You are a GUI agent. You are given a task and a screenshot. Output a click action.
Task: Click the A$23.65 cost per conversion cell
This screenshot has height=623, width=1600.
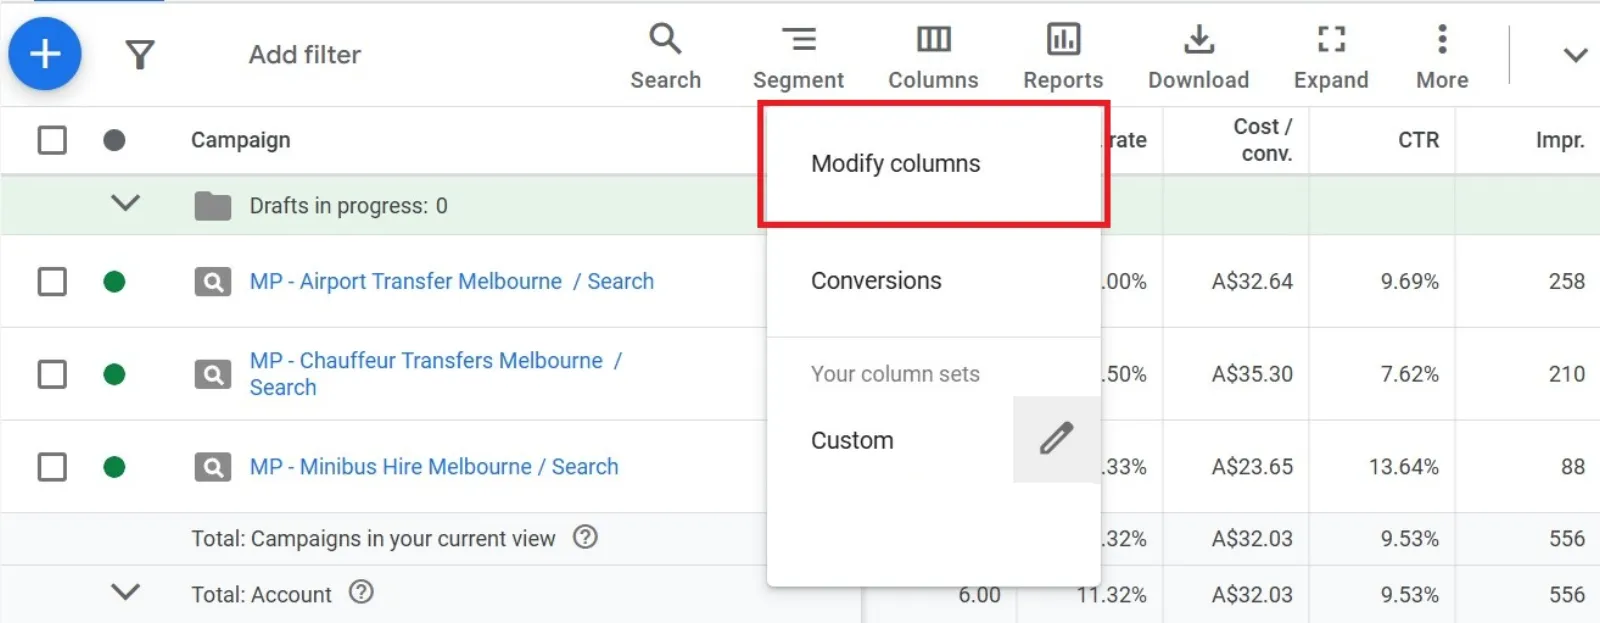1252,467
